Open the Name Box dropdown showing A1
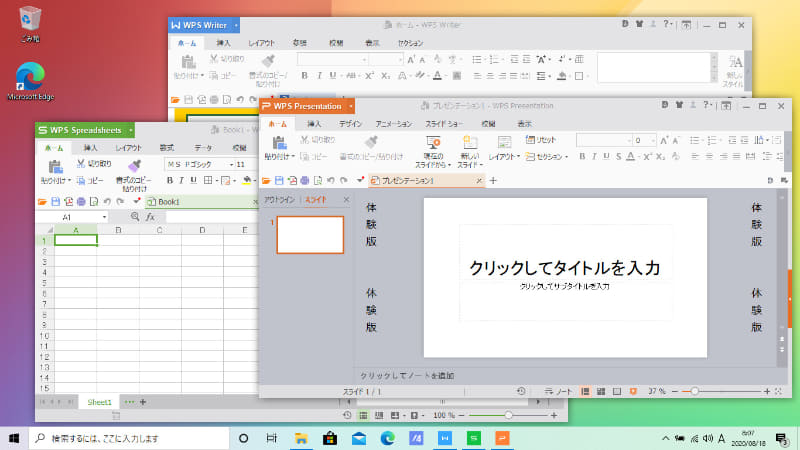 pos(105,217)
